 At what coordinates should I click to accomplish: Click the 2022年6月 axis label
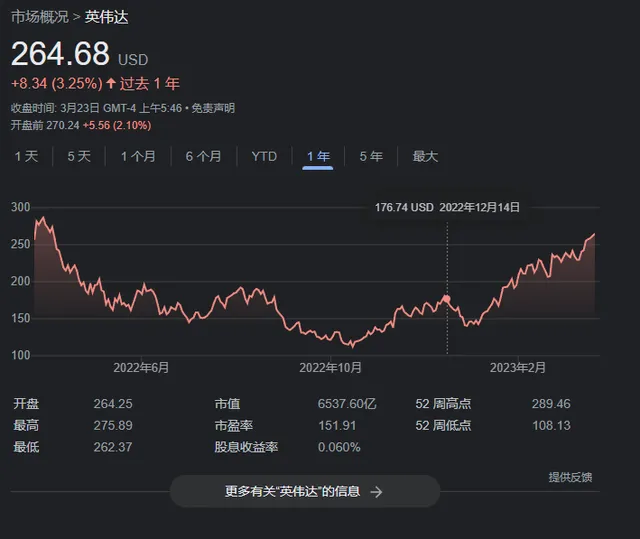[x=140, y=367]
